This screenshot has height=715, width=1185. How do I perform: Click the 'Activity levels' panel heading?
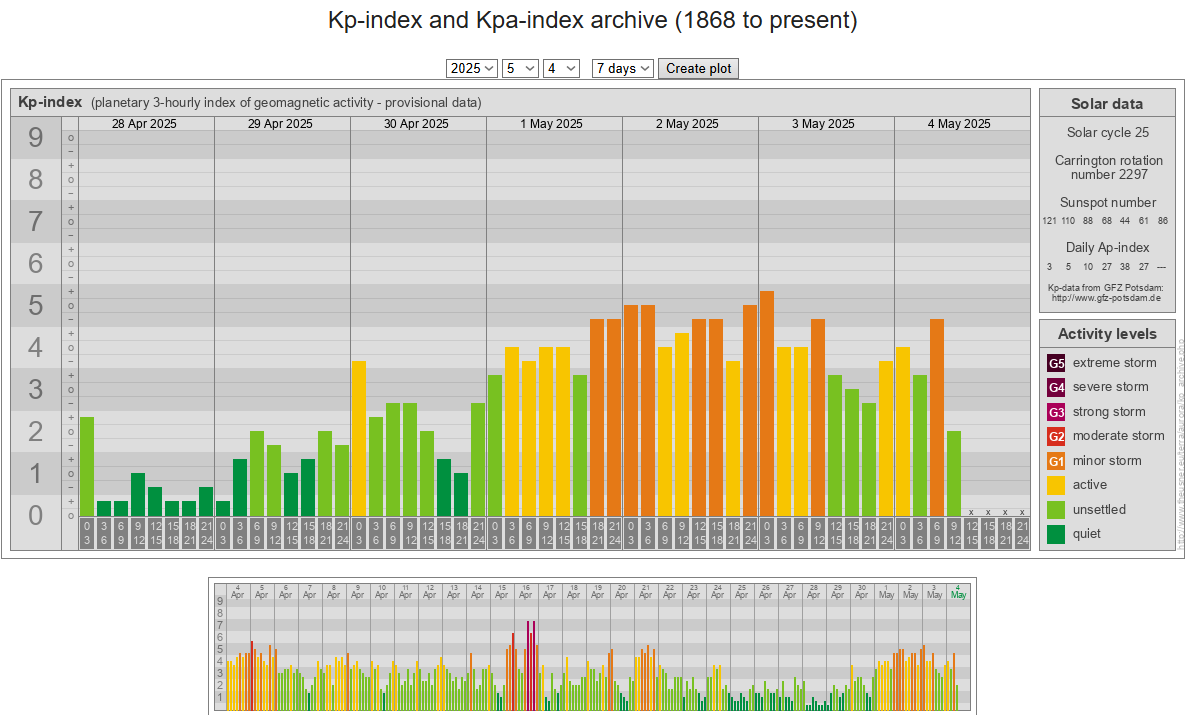coord(1107,334)
